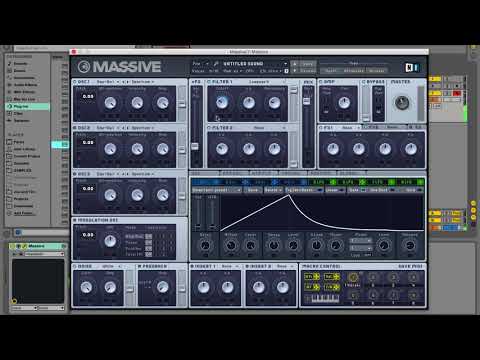Grab the Vel macro crosshair handle

(x=336, y=277)
